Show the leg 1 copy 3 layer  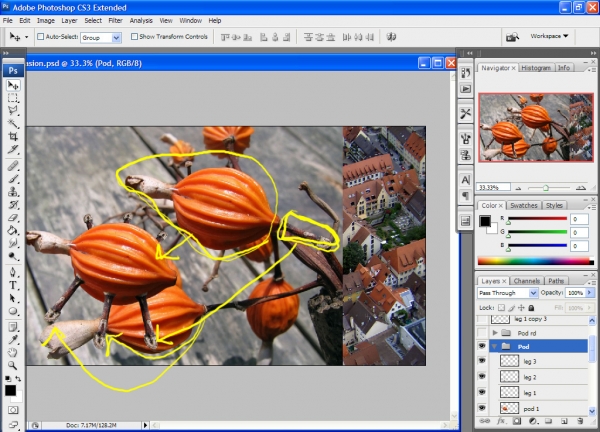pyautogui.click(x=482, y=320)
